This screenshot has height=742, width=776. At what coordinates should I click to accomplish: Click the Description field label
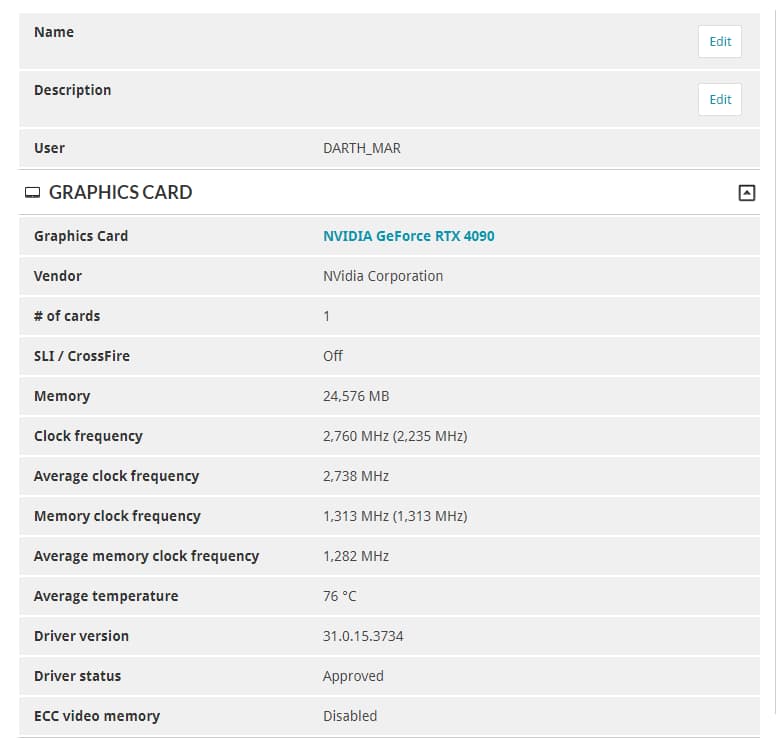(x=72, y=90)
